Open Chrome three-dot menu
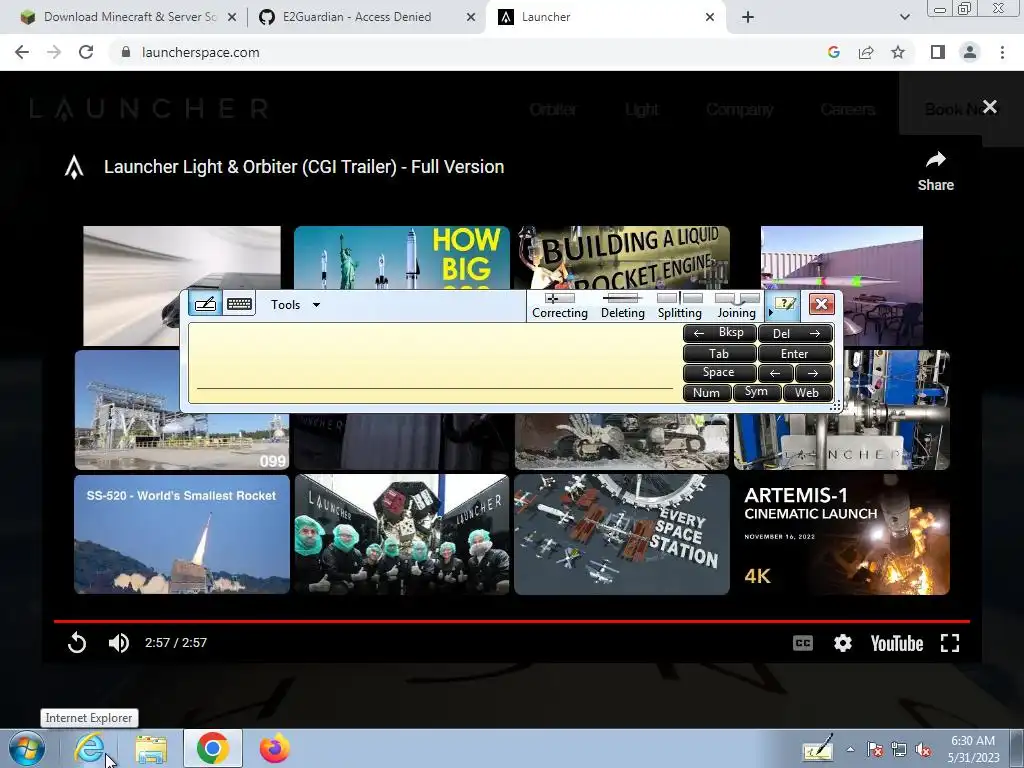The image size is (1024, 768). coord(1002,52)
